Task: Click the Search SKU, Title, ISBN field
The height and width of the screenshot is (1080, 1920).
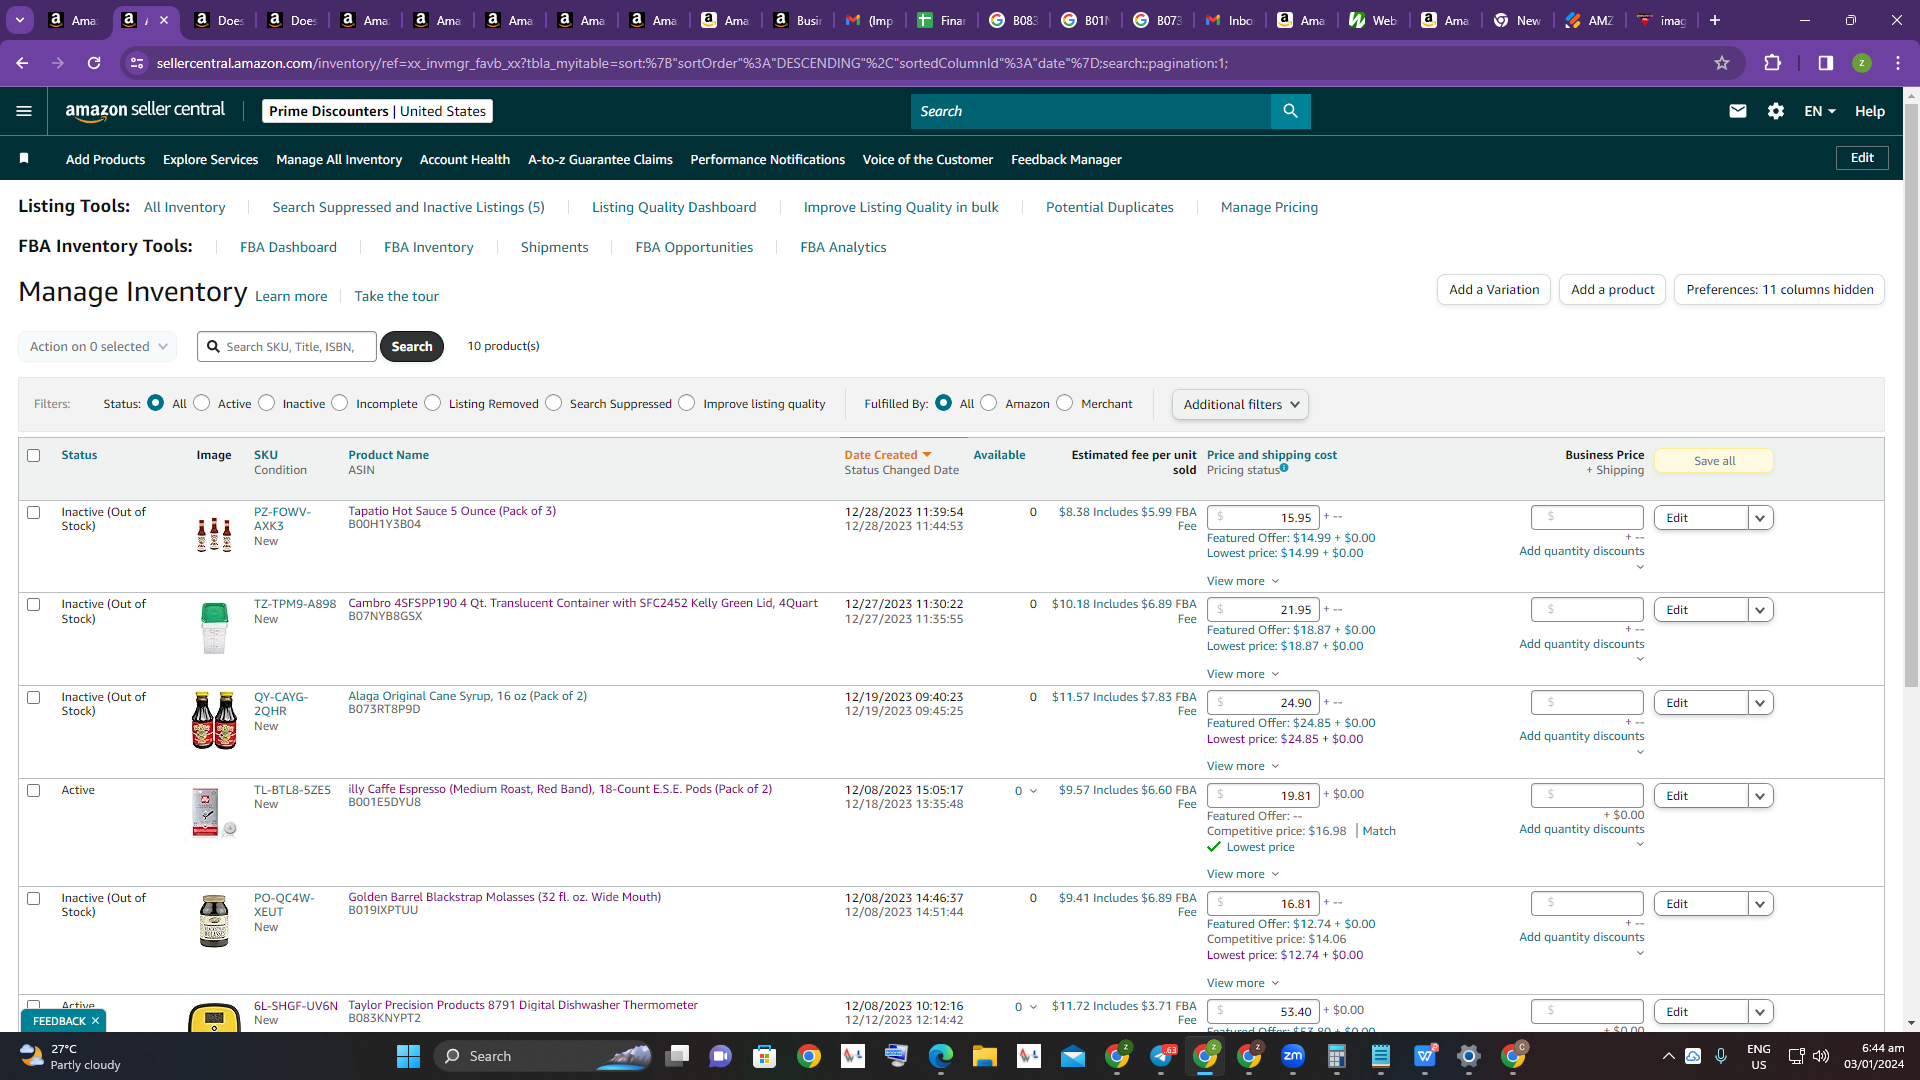Action: (287, 347)
